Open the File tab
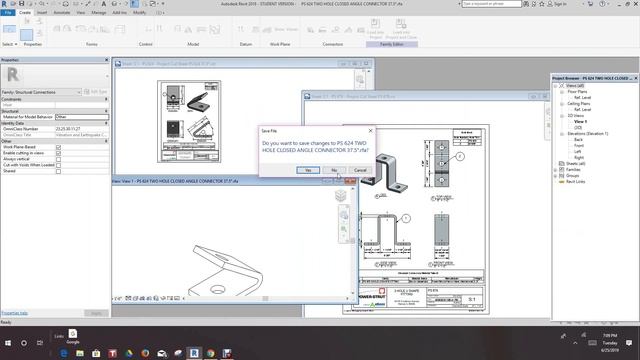 (8, 13)
